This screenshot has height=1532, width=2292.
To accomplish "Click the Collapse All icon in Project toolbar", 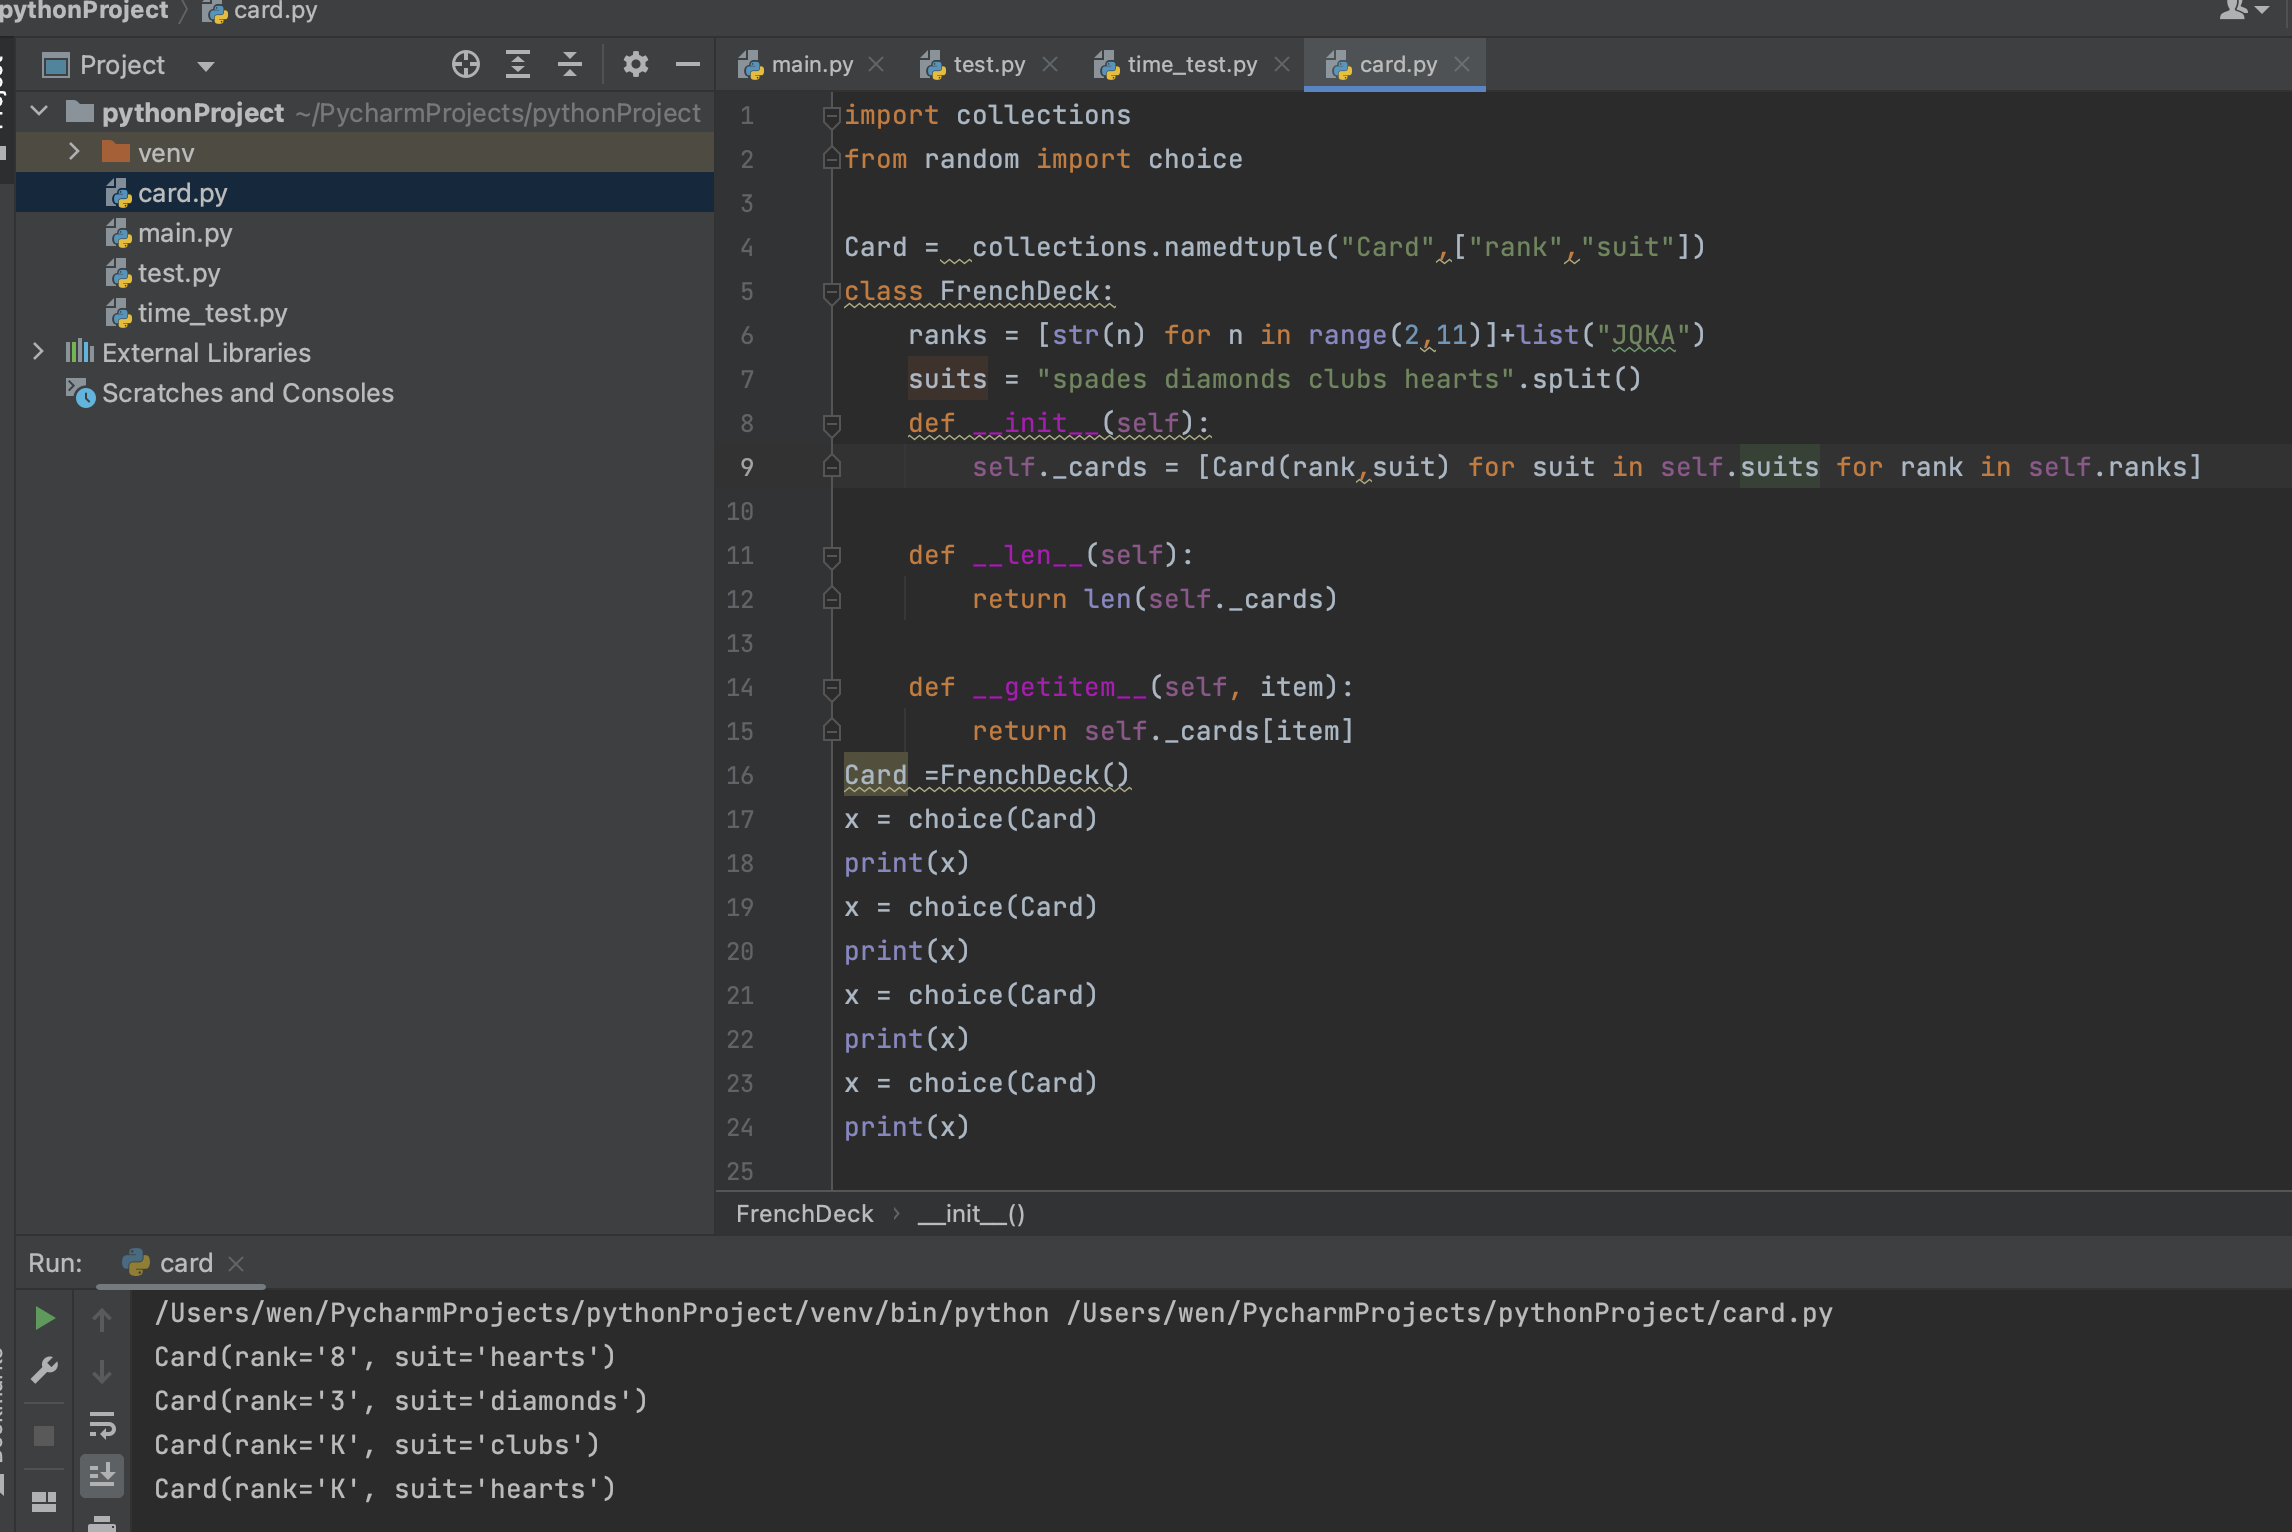I will click(569, 65).
